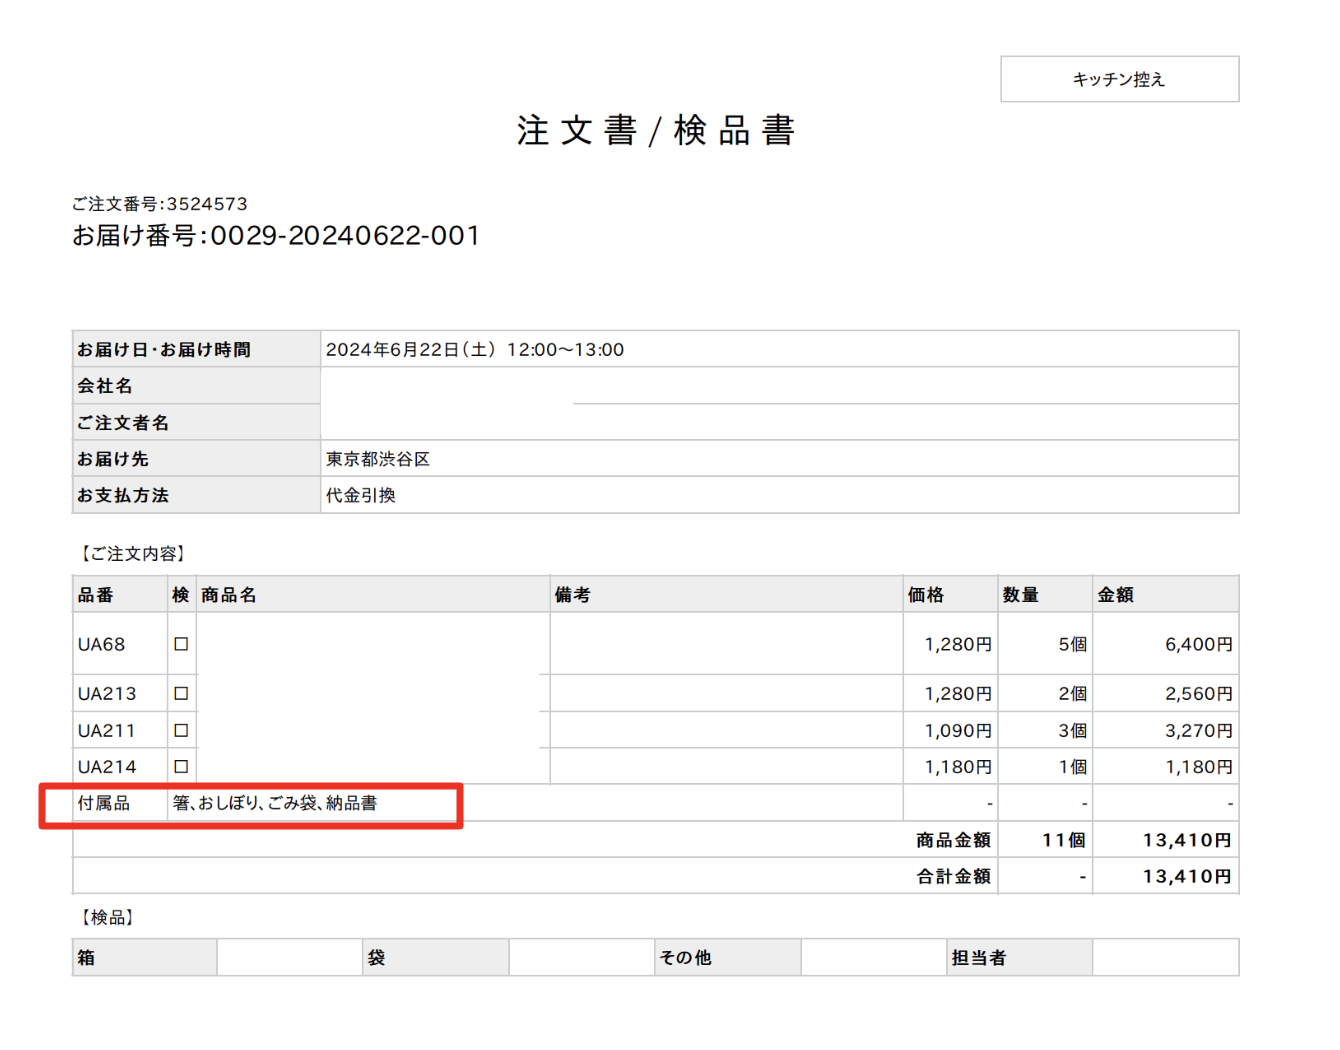
Task: Click the 金額 column header
Action: point(1166,594)
